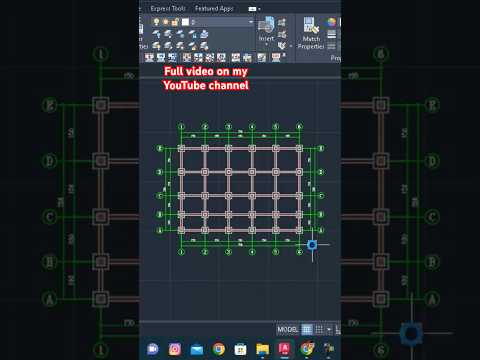Toggle the drawing grid display in status bar
Screen dimensions: 480x360
(307, 330)
